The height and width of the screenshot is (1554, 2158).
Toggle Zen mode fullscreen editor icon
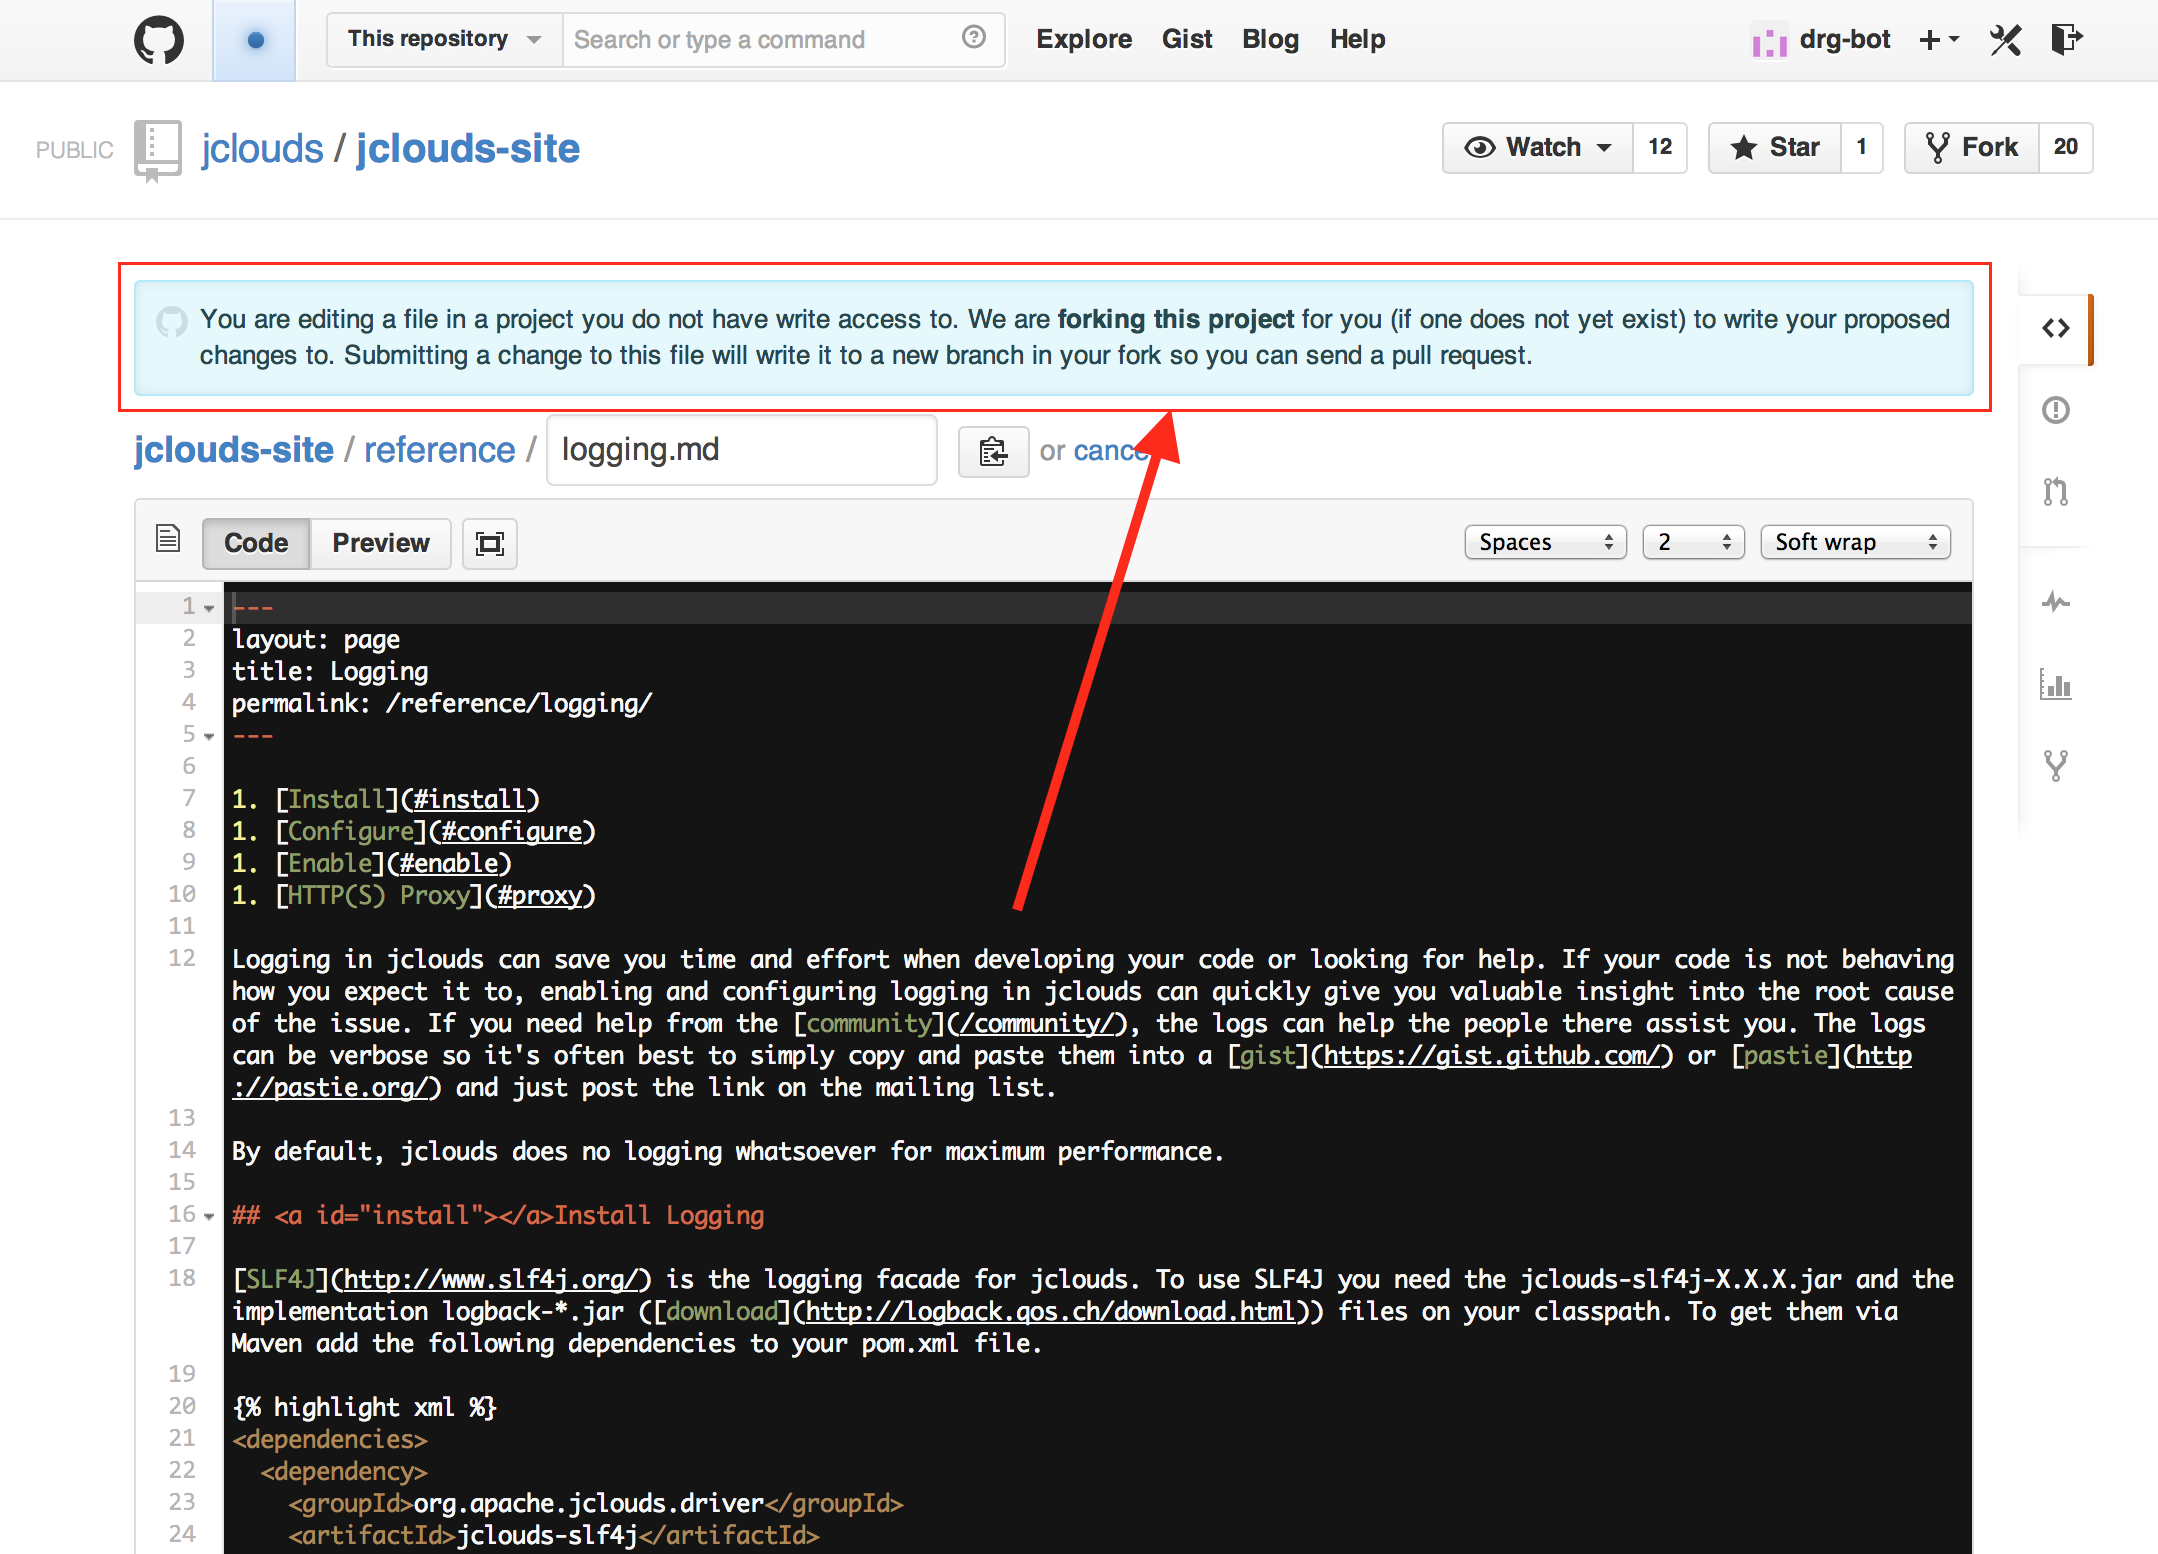(x=489, y=543)
